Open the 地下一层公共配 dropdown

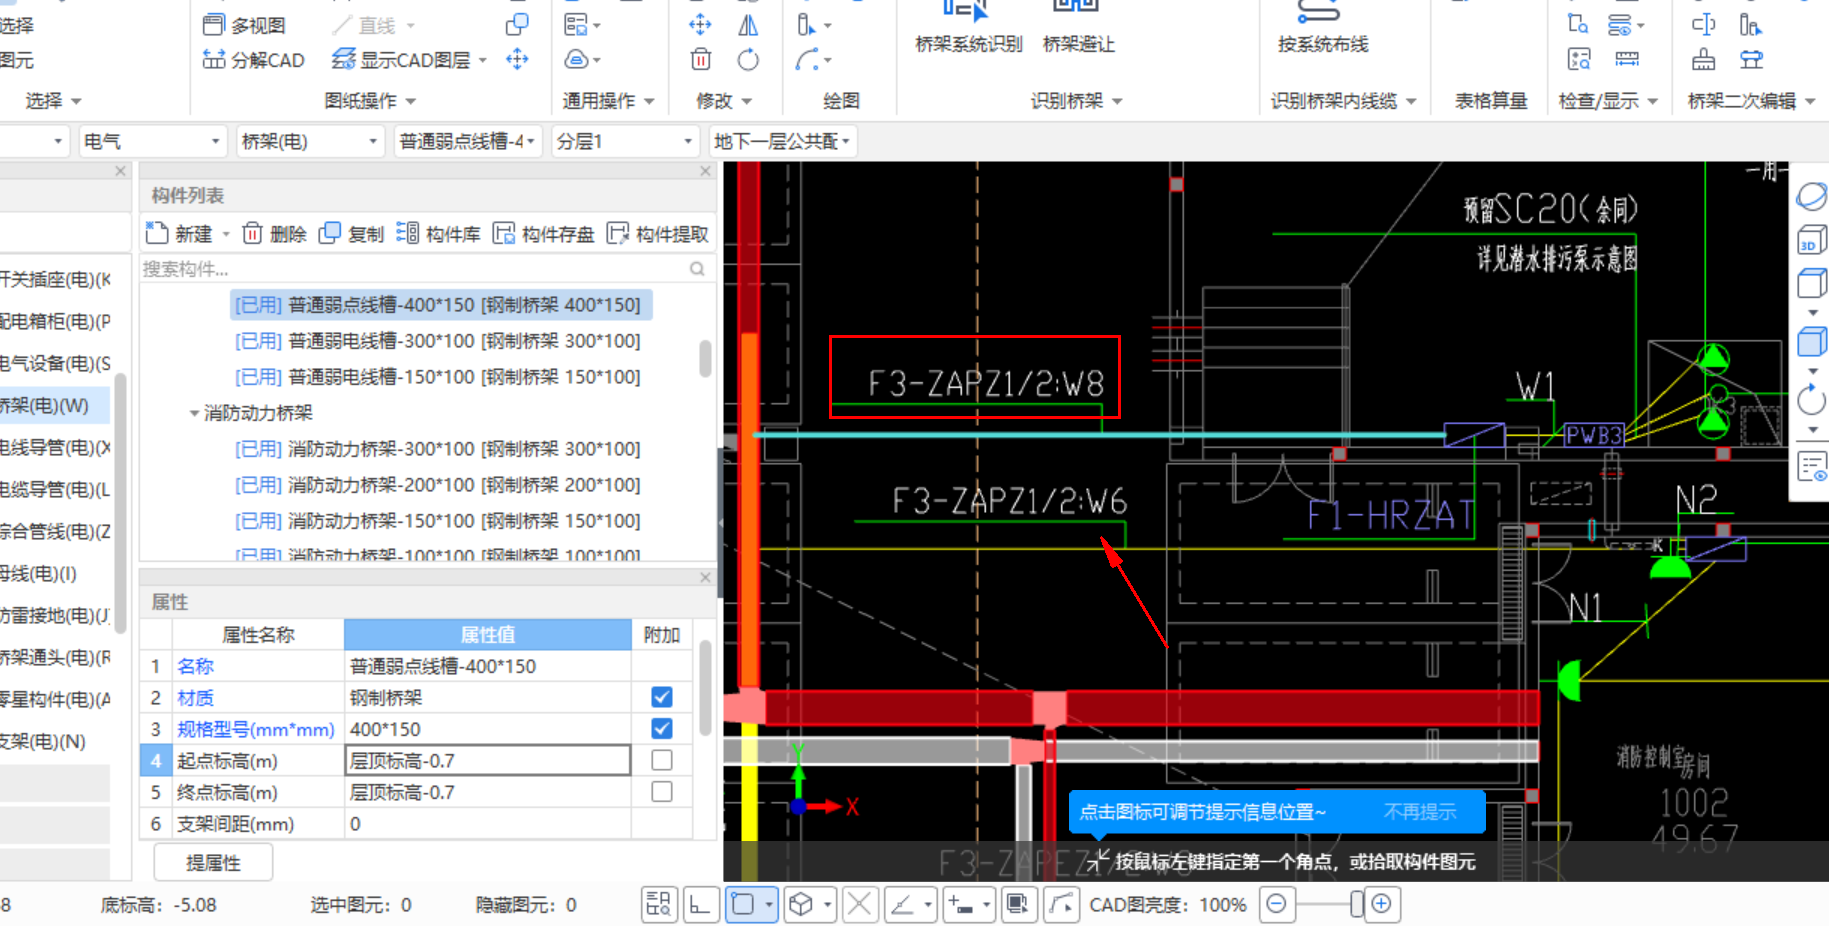(x=782, y=141)
